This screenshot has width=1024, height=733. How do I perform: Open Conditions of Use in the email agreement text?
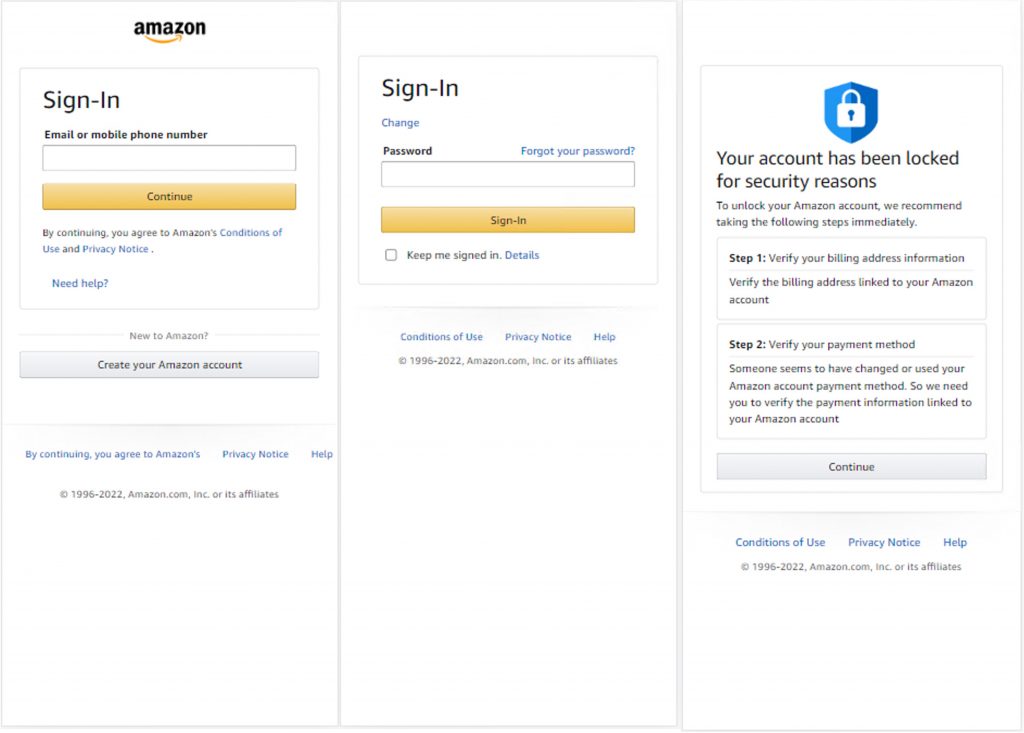point(250,232)
